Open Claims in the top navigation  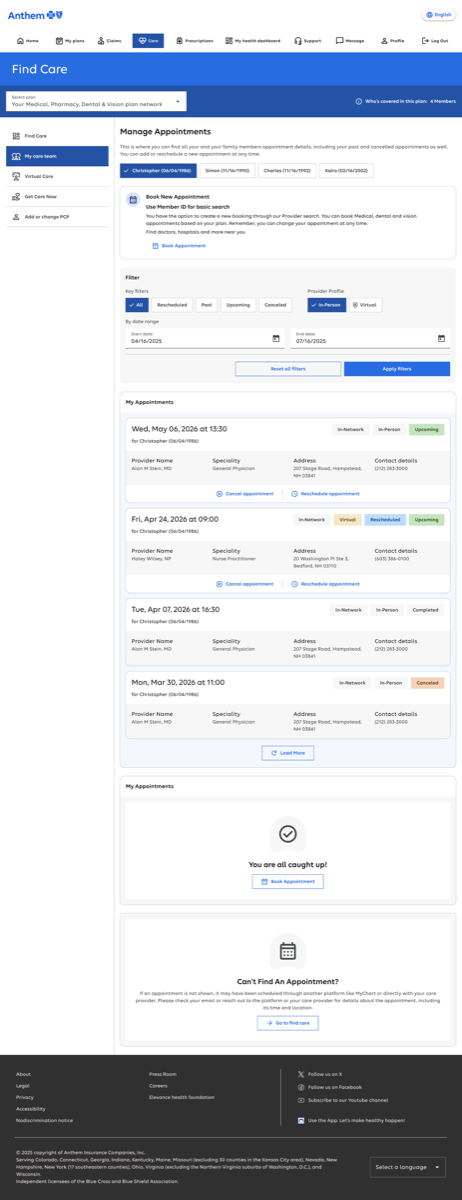(110, 41)
